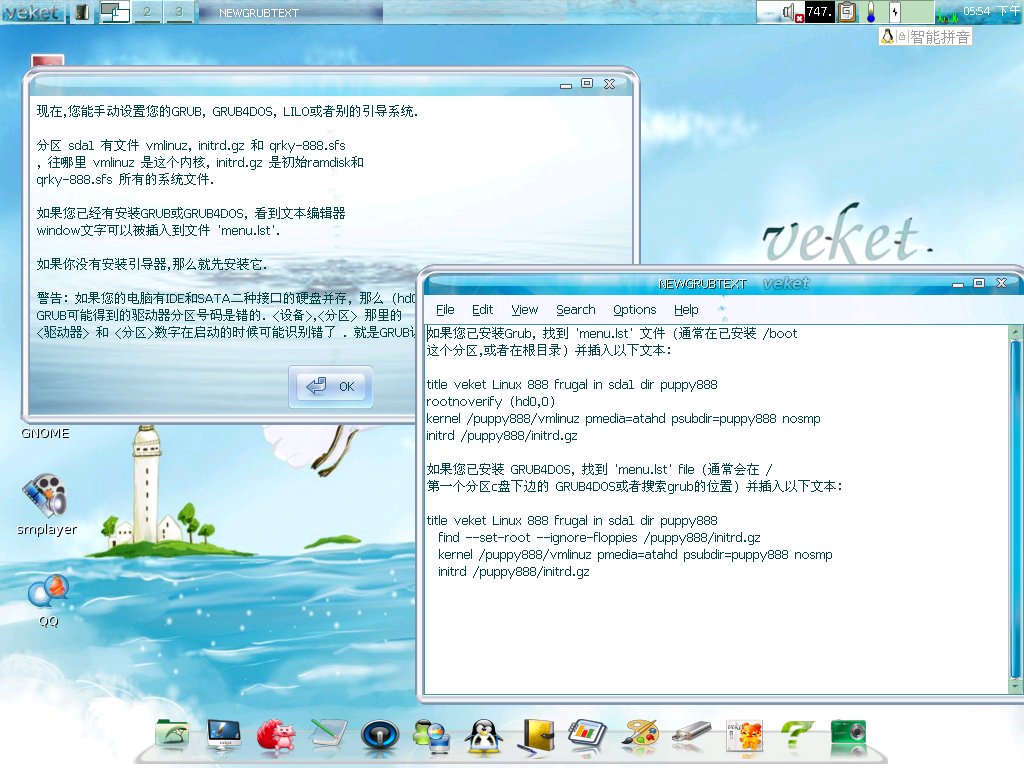Open the View menu in NEWGRUBTEXT editor
The width and height of the screenshot is (1024, 768).
[524, 310]
